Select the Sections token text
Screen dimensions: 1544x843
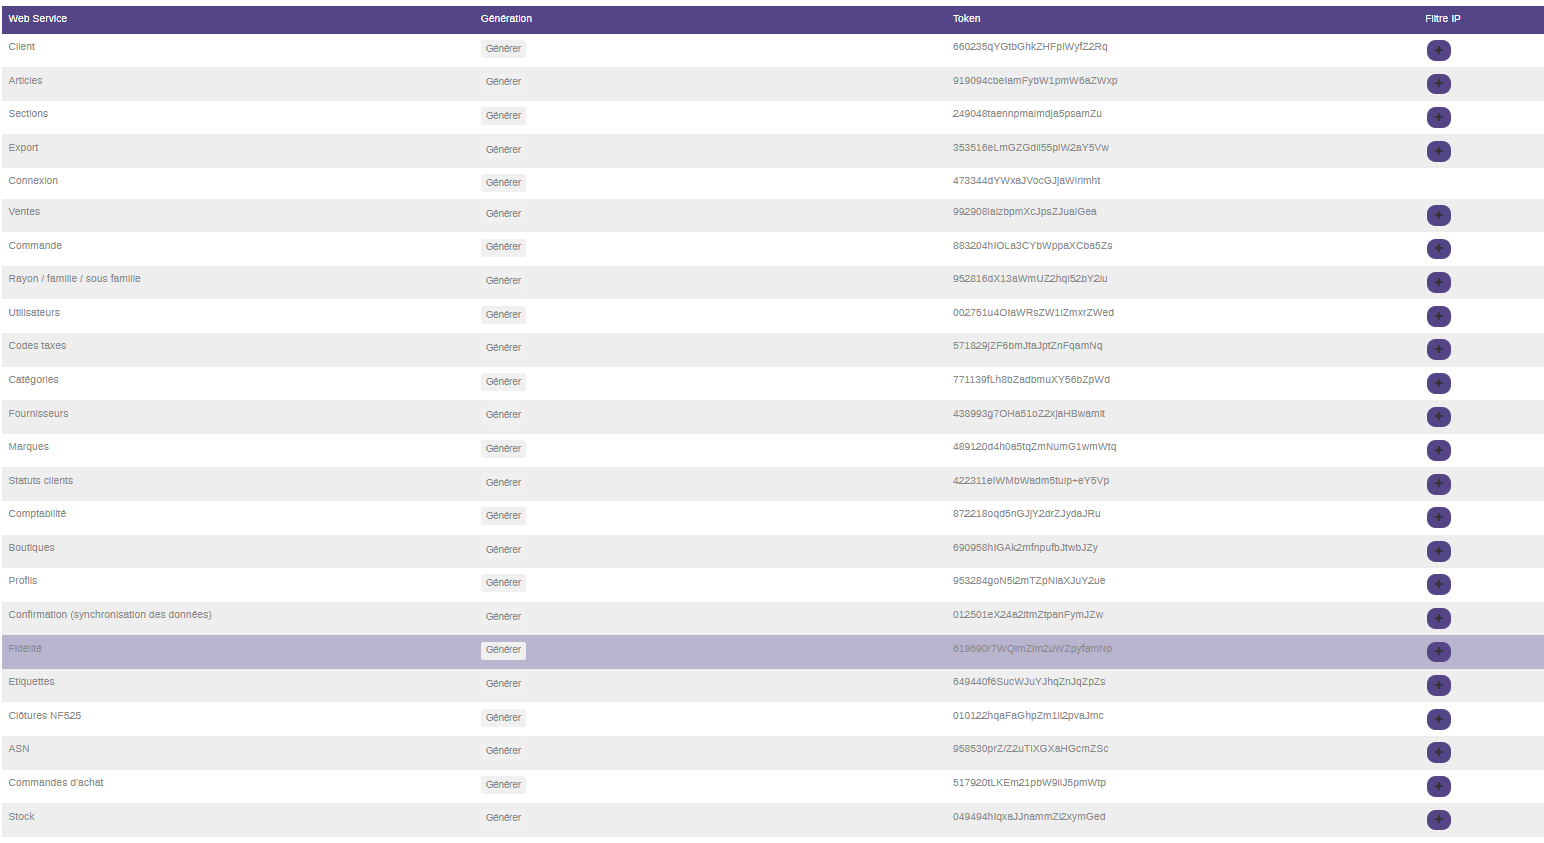tap(1026, 114)
